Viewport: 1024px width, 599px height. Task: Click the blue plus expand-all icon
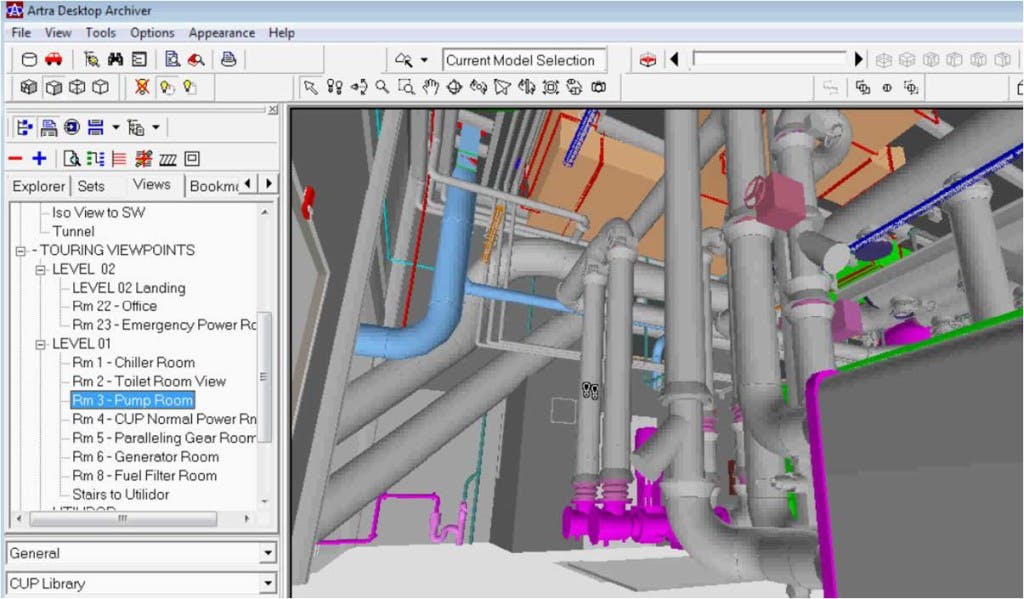pyautogui.click(x=39, y=158)
